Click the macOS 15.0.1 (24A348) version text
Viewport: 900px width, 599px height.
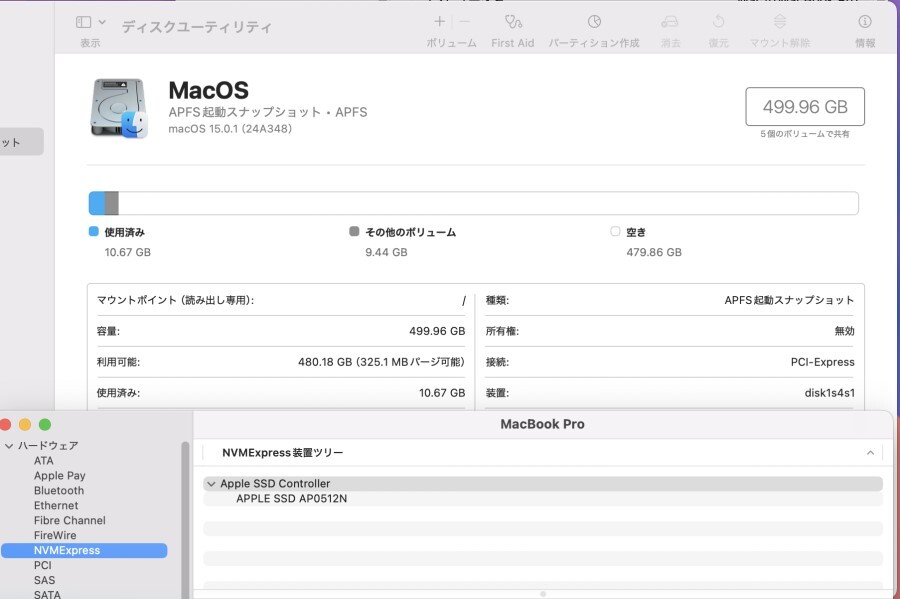click(230, 129)
